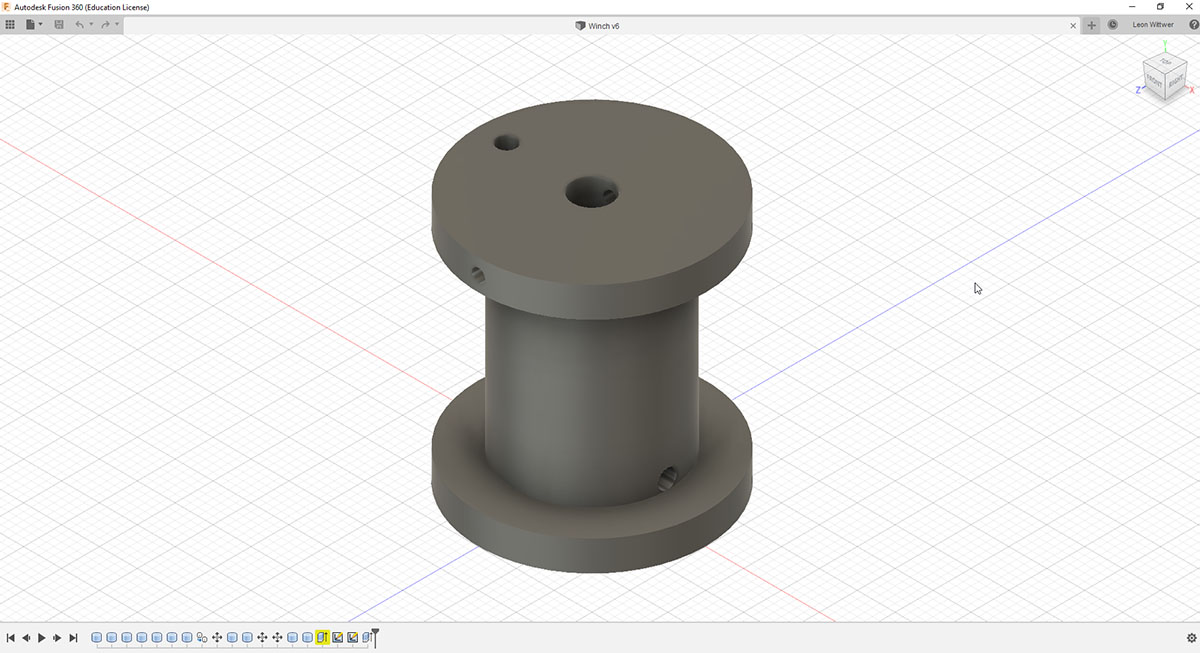
Task: Select the yellow highlighted timeline feature
Action: (x=323, y=638)
